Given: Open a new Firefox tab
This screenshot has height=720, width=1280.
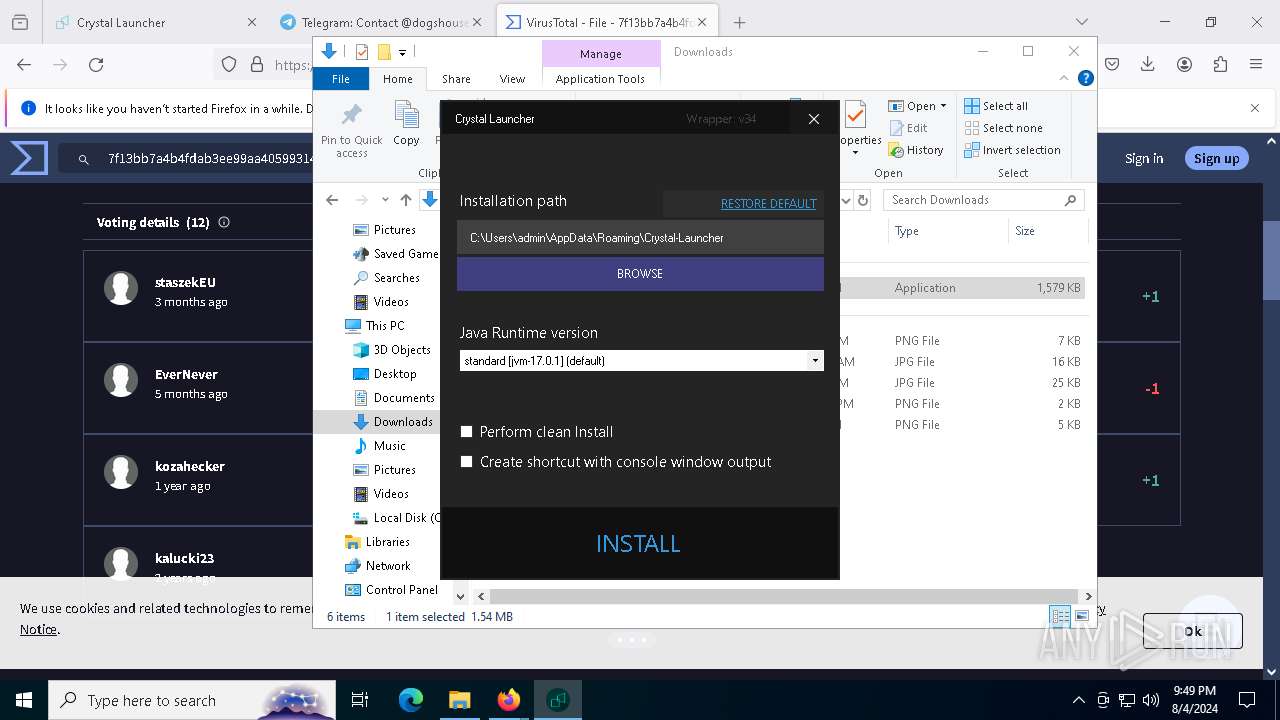Looking at the screenshot, I should point(739,22).
